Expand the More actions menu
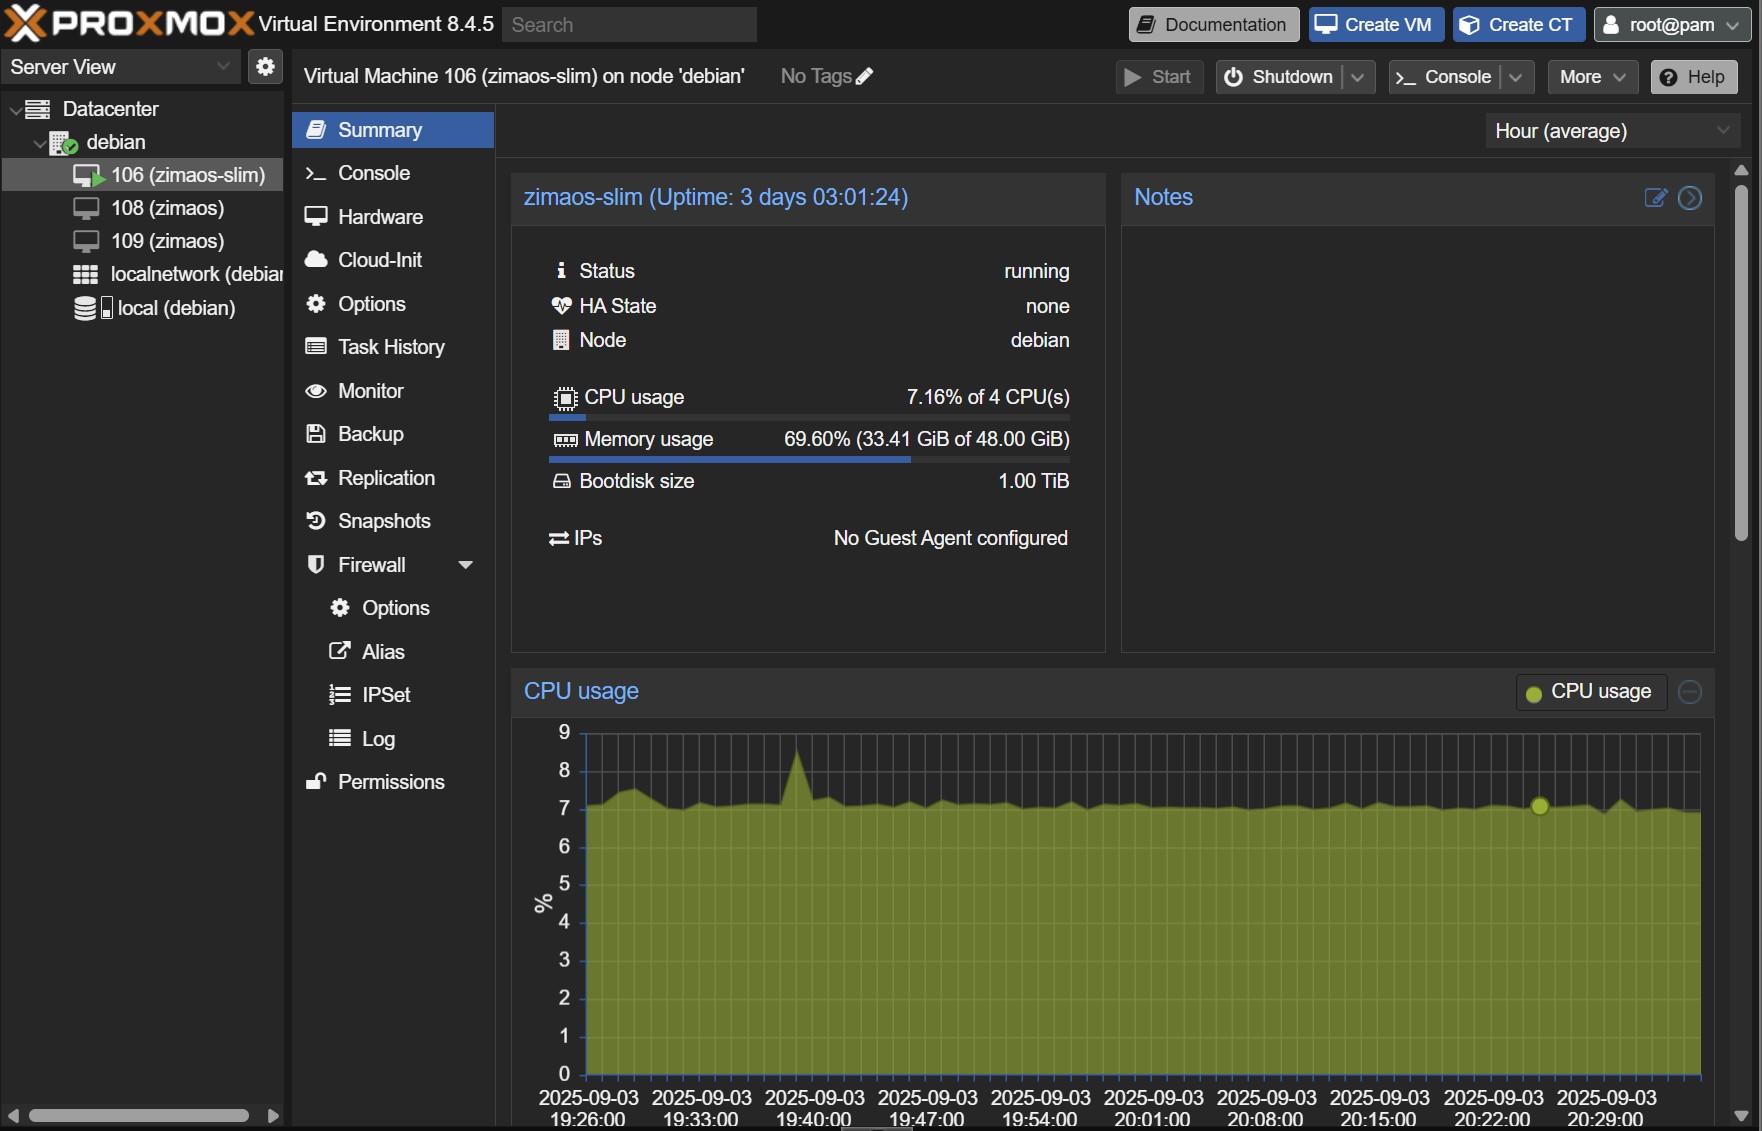 (x=1591, y=77)
